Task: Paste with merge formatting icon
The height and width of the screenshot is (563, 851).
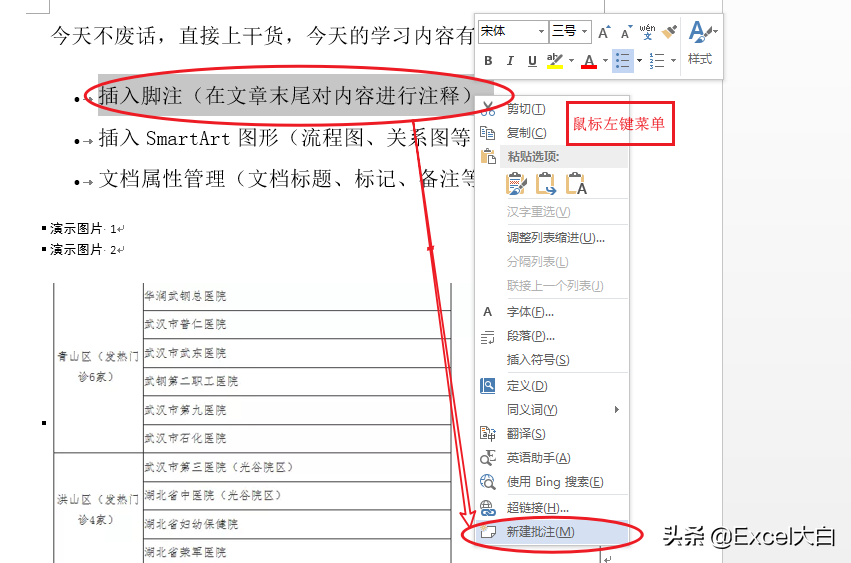Action: pos(545,184)
